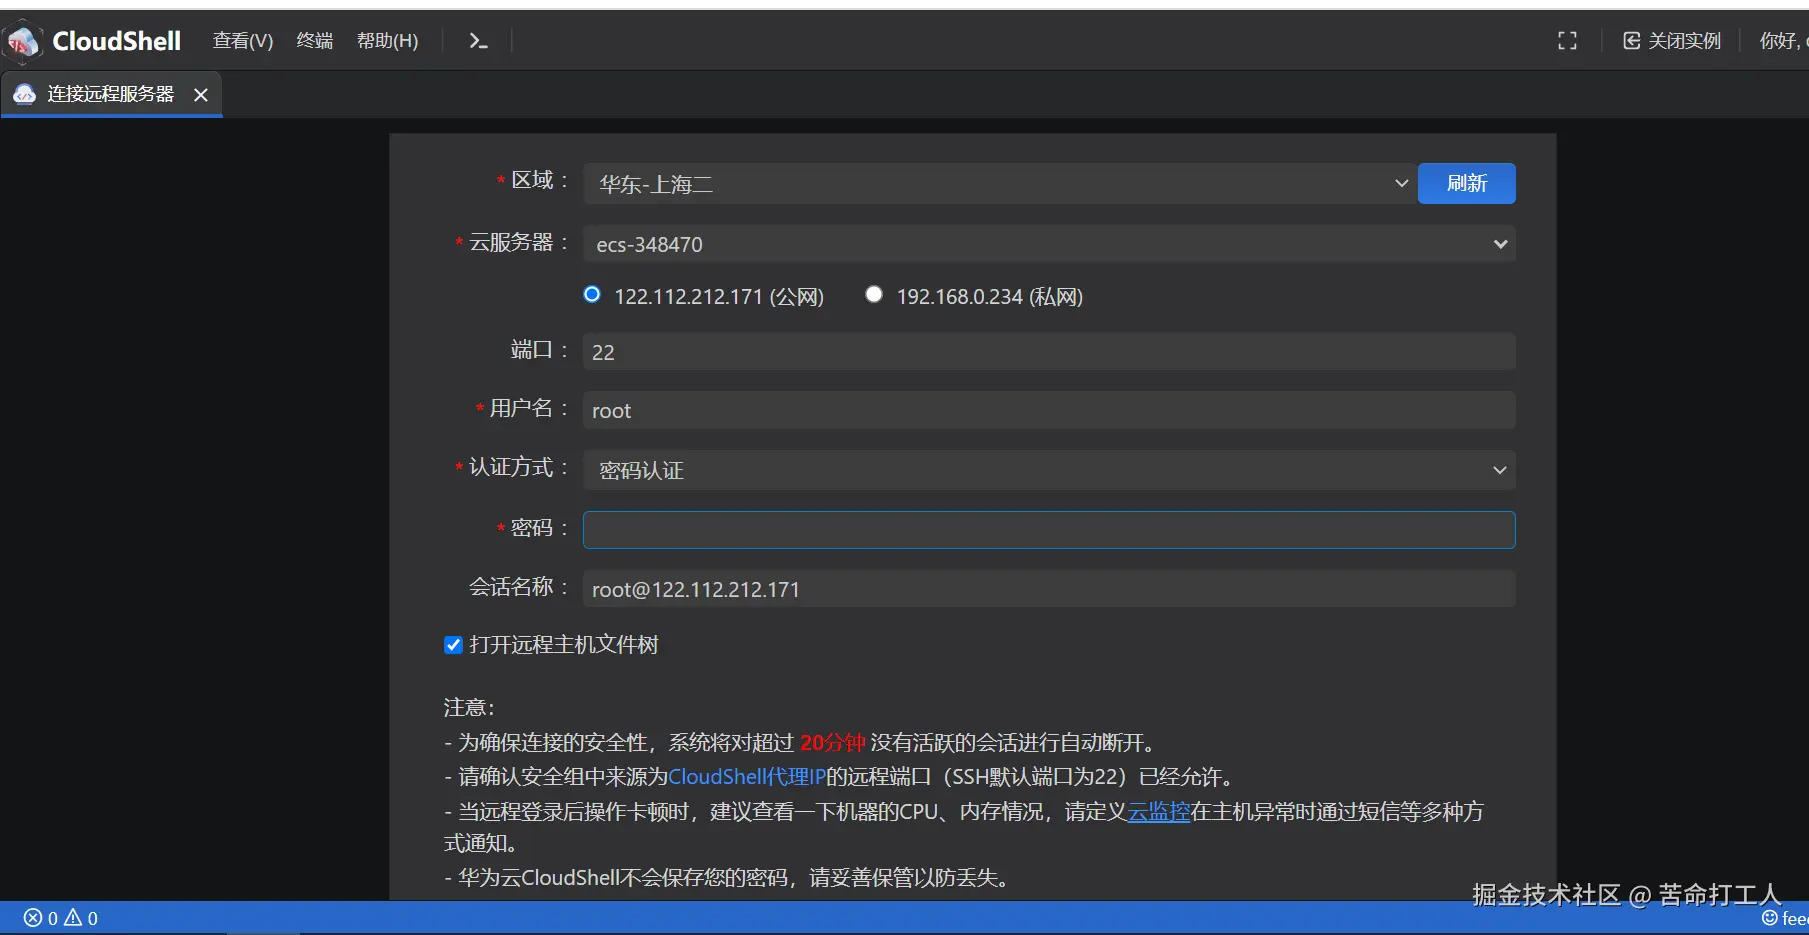Open the 终端 menu
The width and height of the screenshot is (1809, 935).
point(314,41)
